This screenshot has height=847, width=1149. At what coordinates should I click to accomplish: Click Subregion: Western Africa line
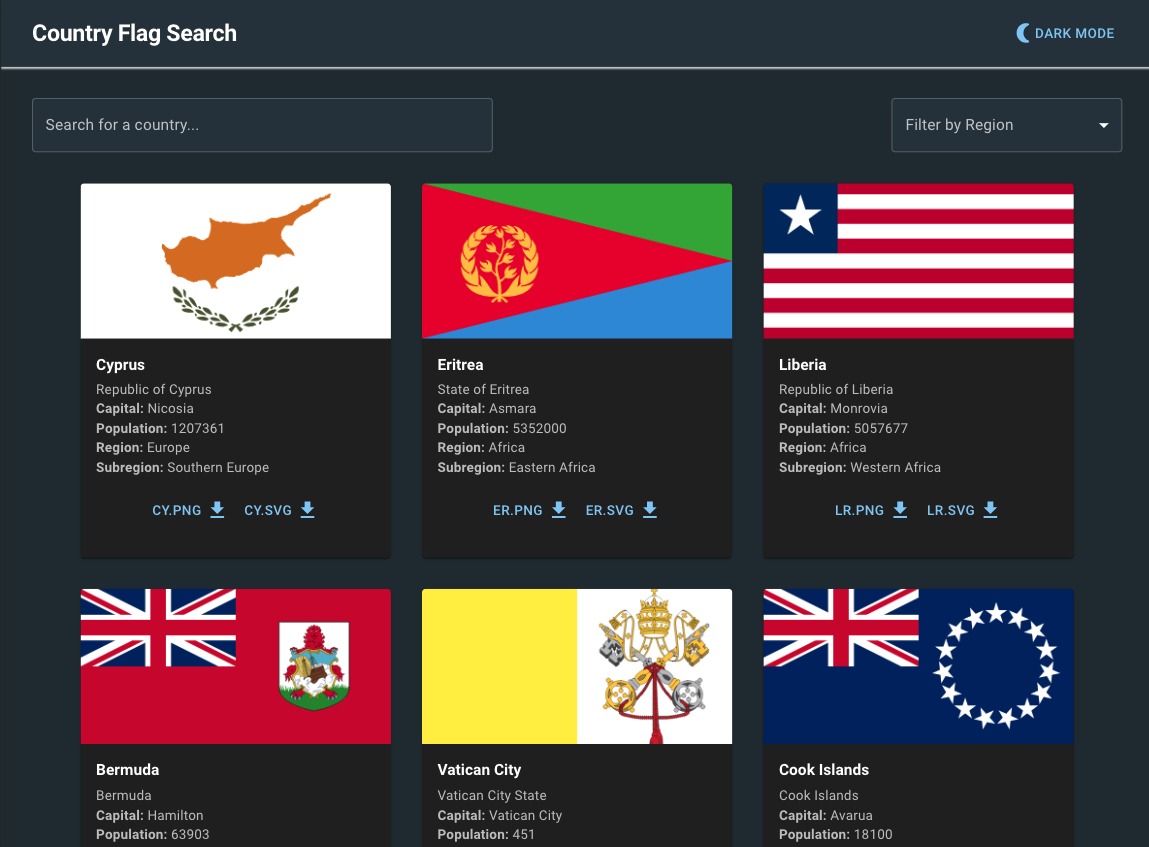(x=860, y=467)
